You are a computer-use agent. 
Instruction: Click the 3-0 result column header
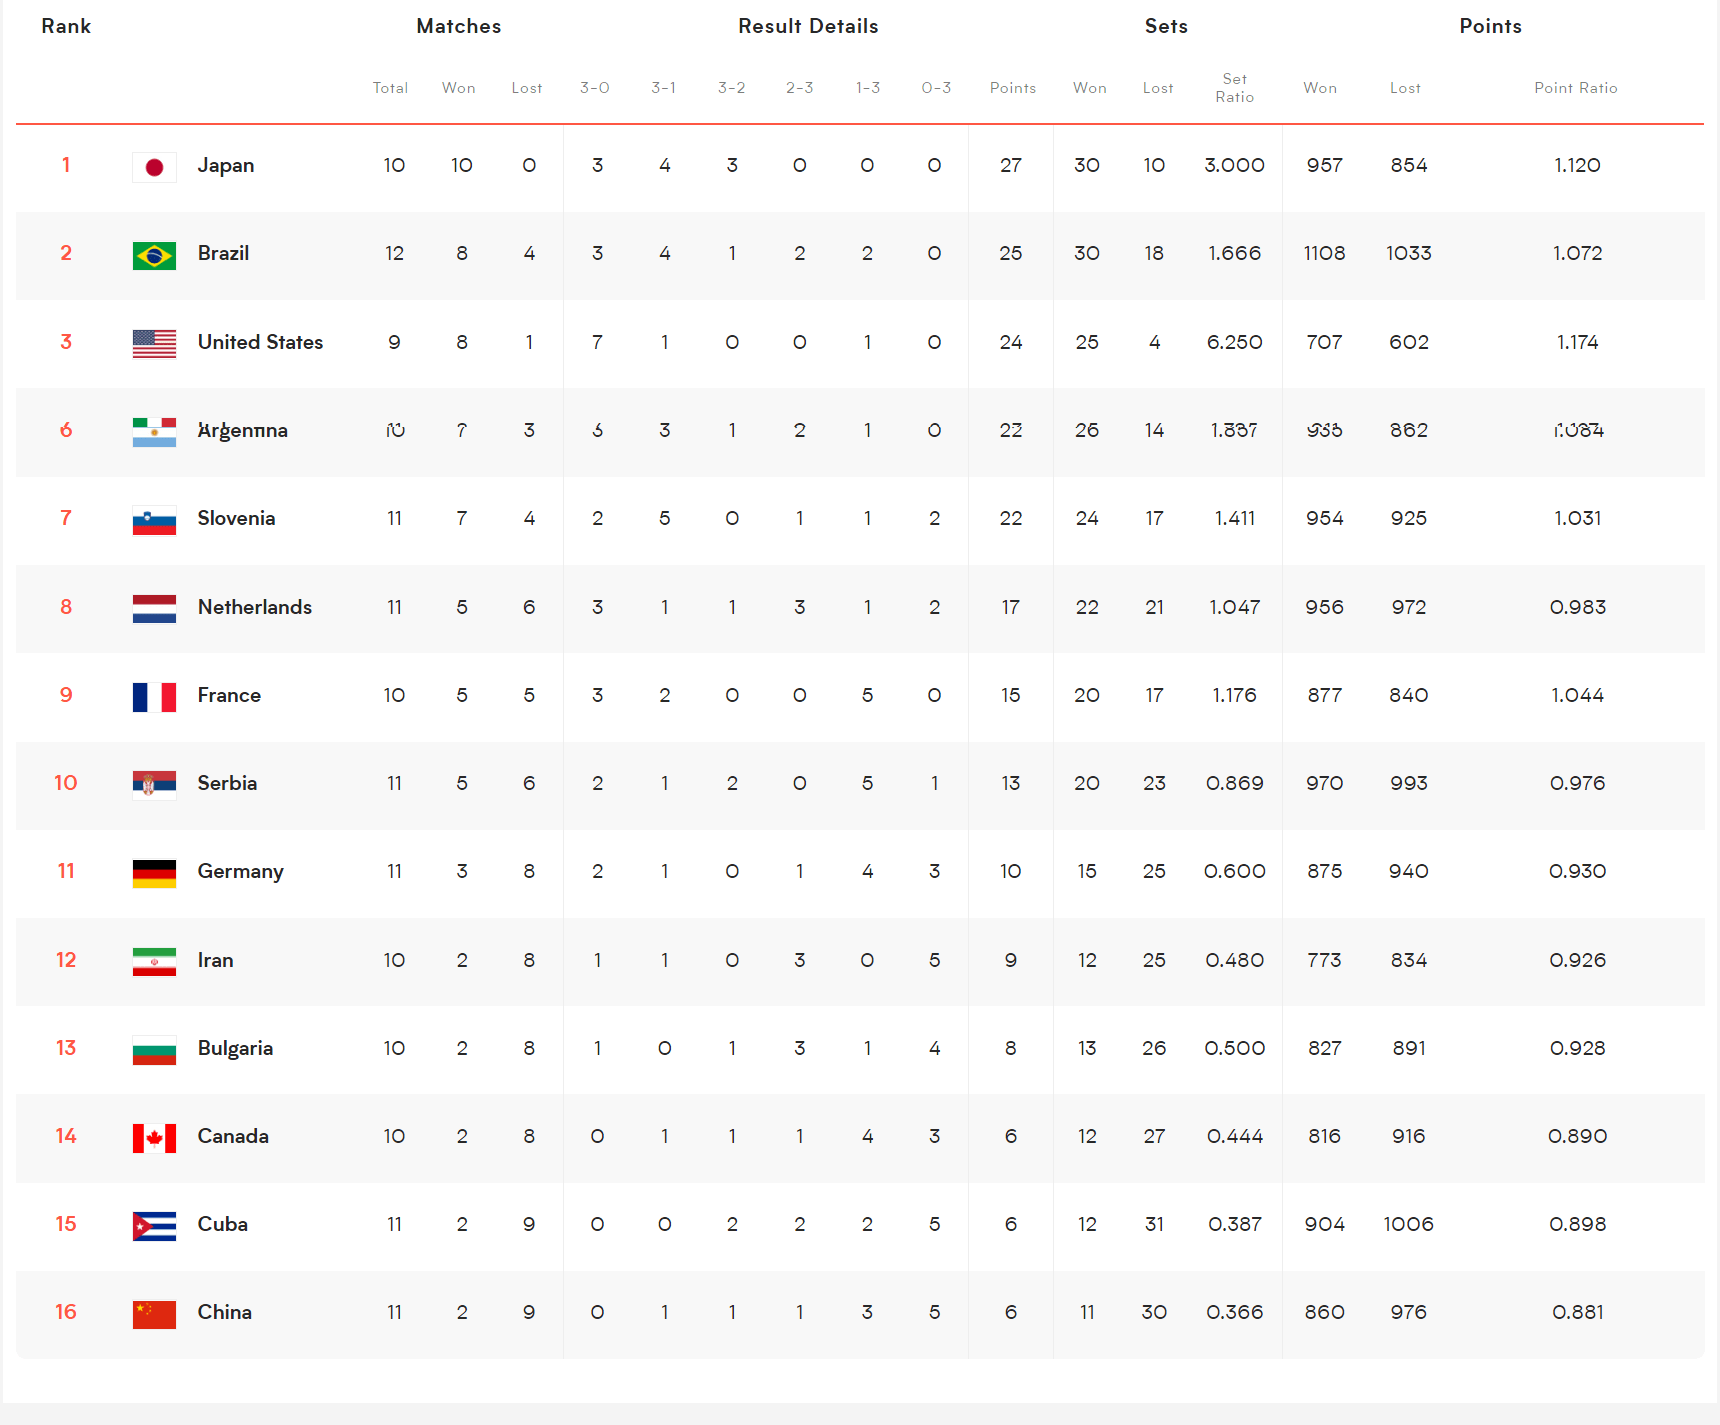tap(595, 88)
